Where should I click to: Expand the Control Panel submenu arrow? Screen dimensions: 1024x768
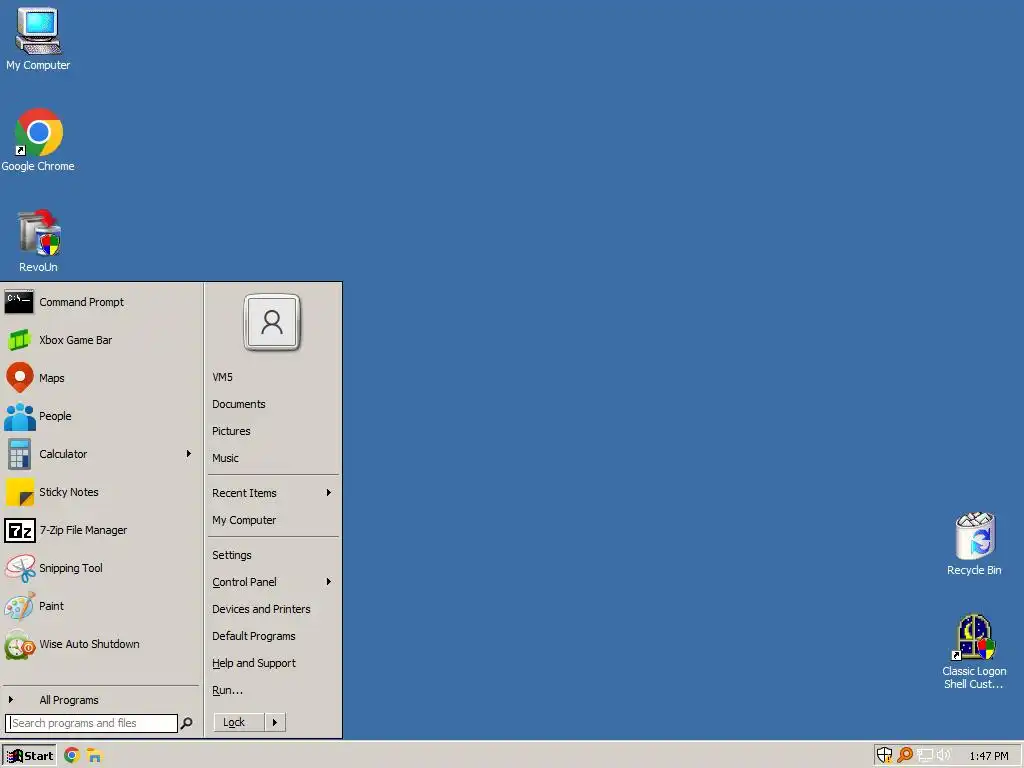328,581
